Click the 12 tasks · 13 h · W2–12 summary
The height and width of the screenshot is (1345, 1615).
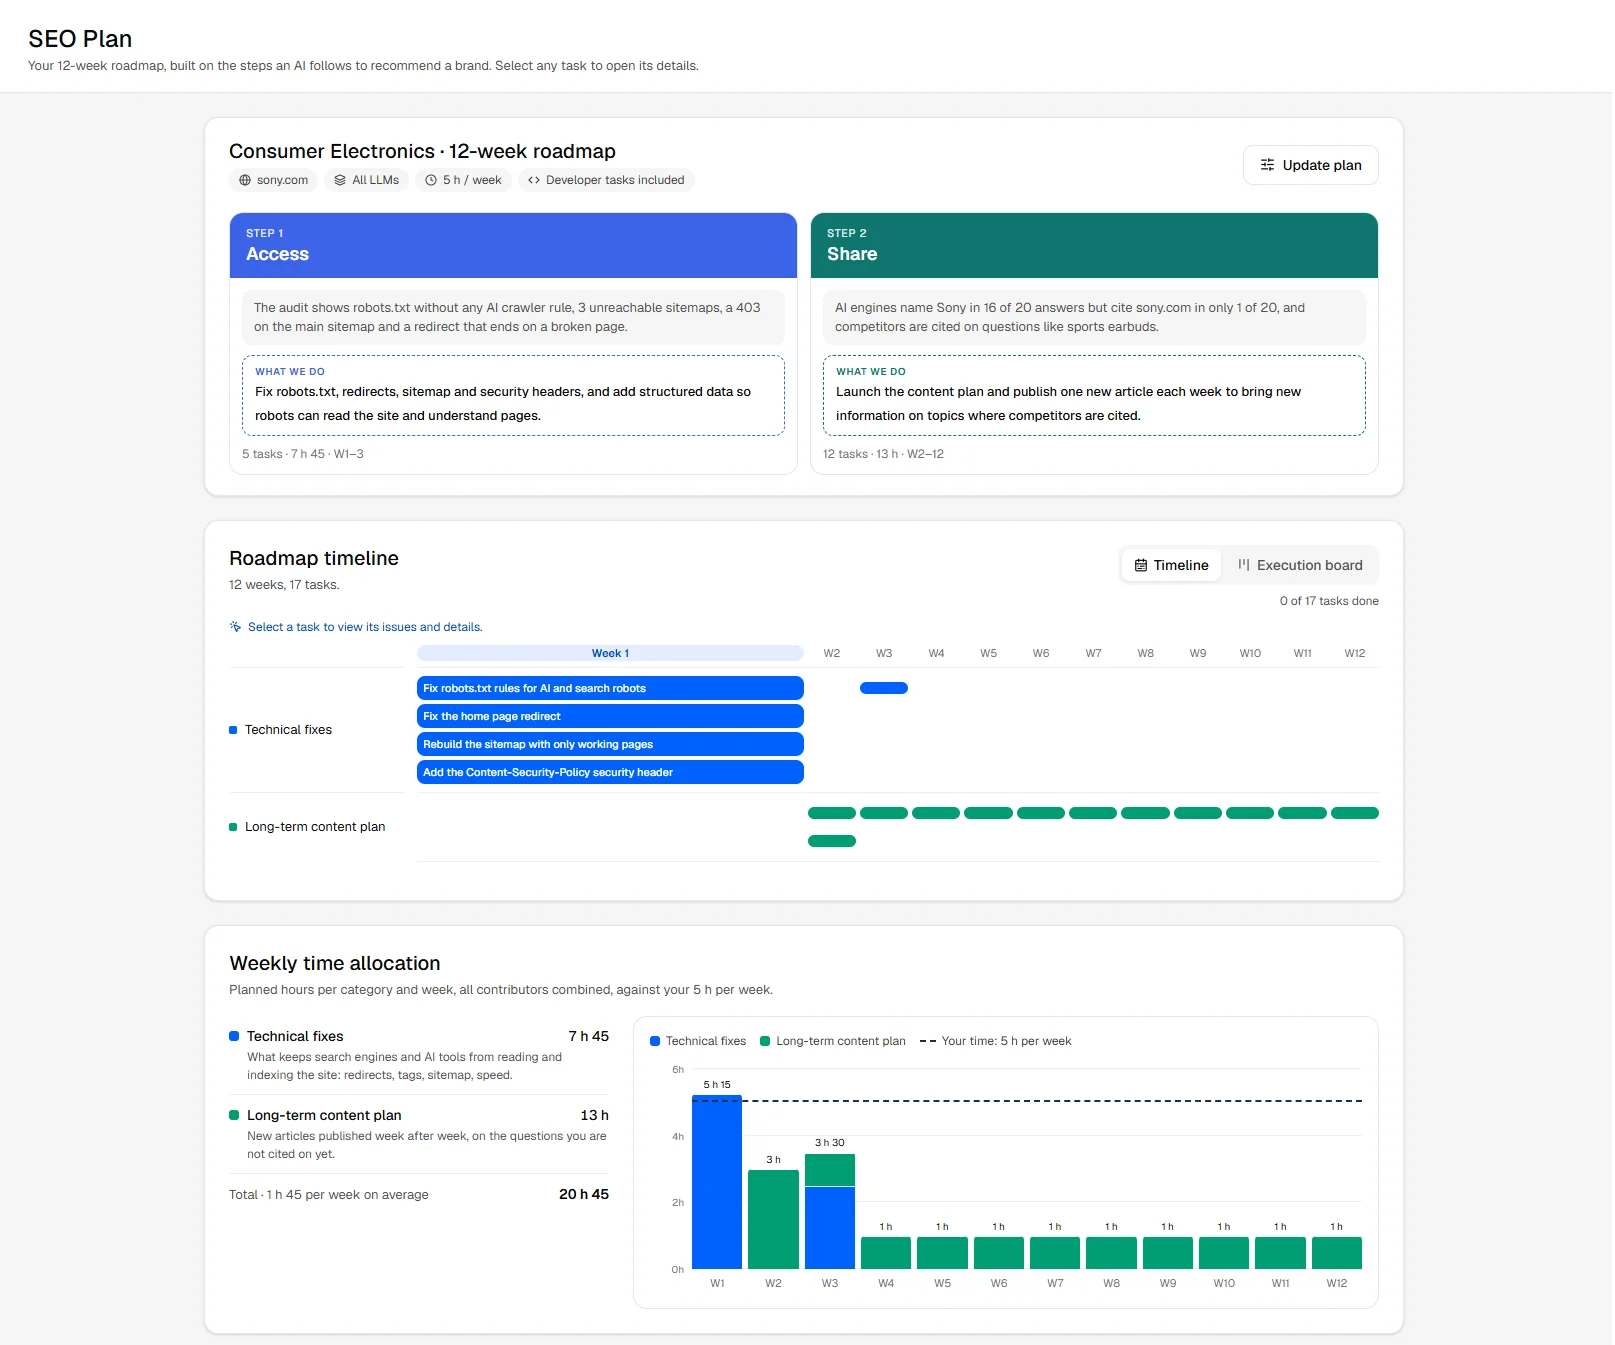tap(883, 454)
